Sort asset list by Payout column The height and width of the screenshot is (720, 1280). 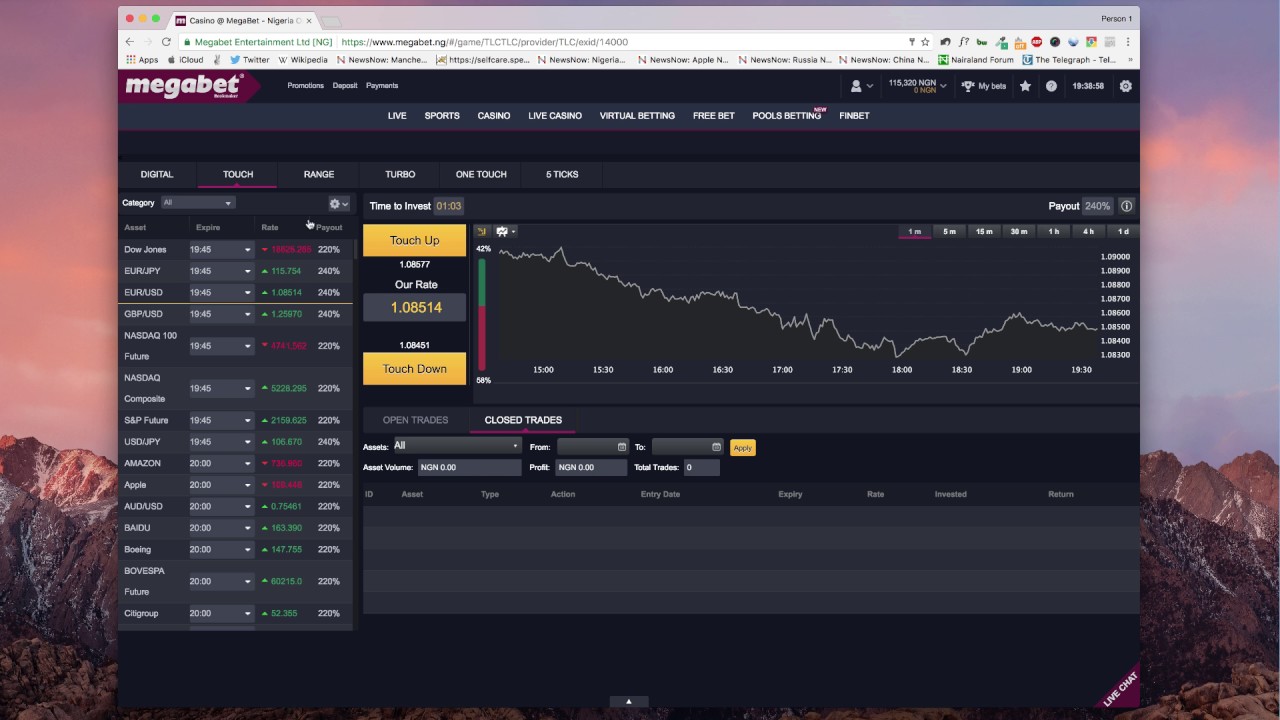click(329, 228)
